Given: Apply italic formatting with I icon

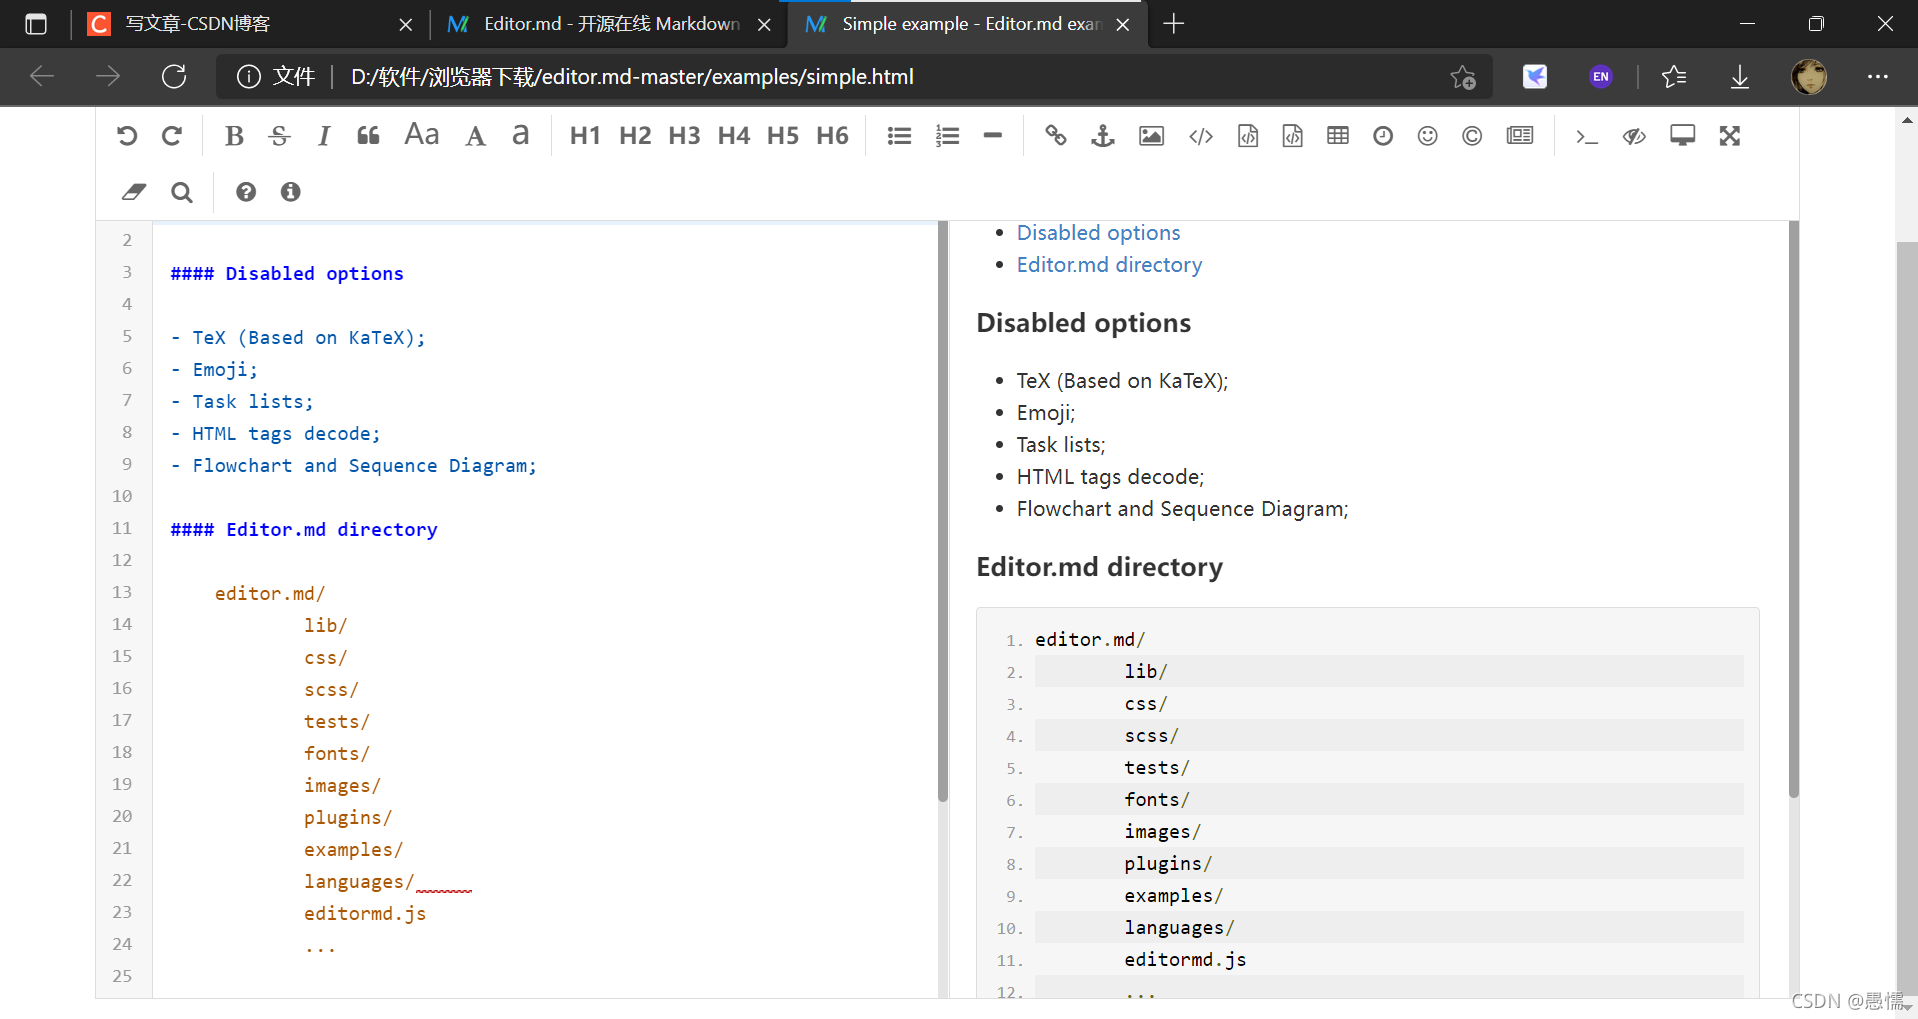Looking at the screenshot, I should click(x=324, y=136).
